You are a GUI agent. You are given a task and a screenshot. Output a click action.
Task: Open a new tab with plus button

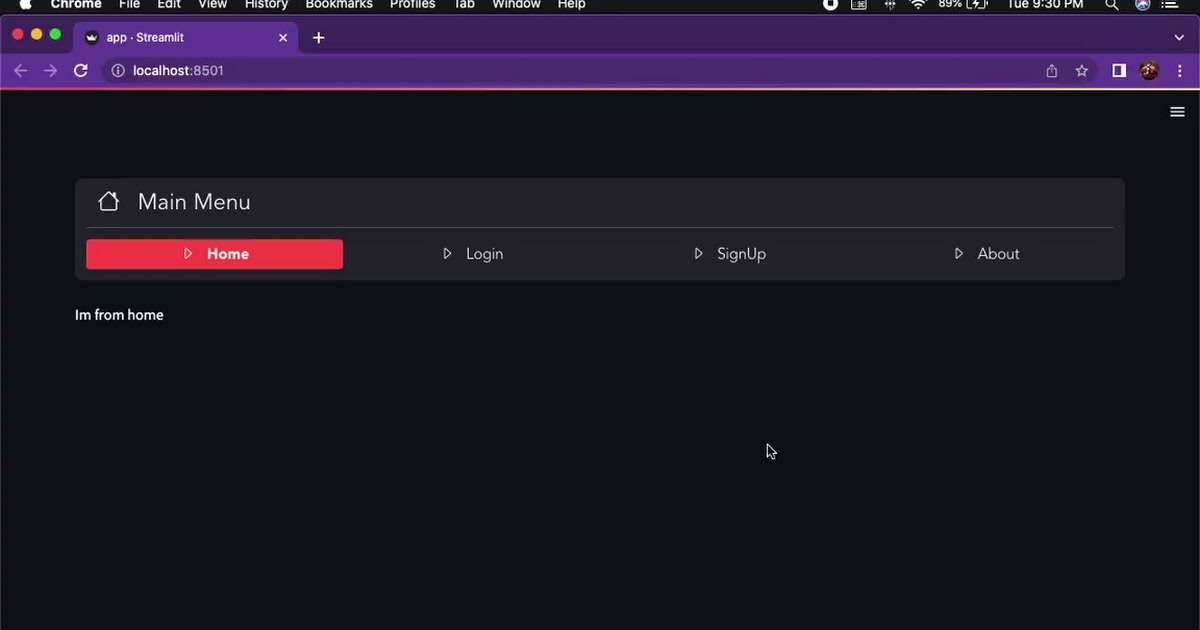point(318,38)
